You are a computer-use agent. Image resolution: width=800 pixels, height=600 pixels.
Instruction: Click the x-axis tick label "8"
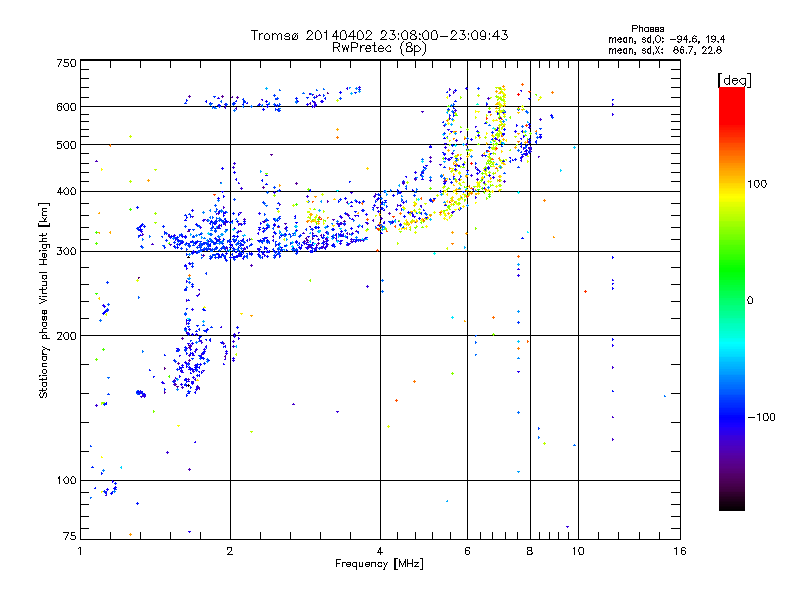coord(530,551)
